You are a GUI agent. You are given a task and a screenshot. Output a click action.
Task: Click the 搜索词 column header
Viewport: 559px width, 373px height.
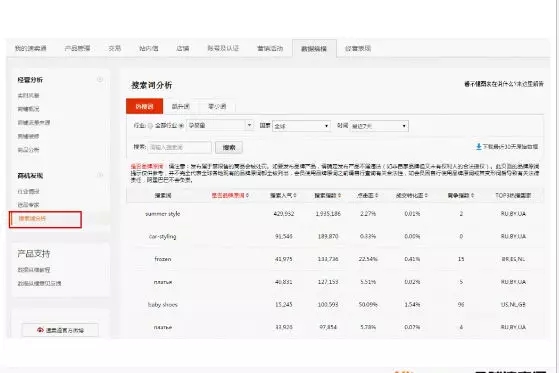coord(163,195)
